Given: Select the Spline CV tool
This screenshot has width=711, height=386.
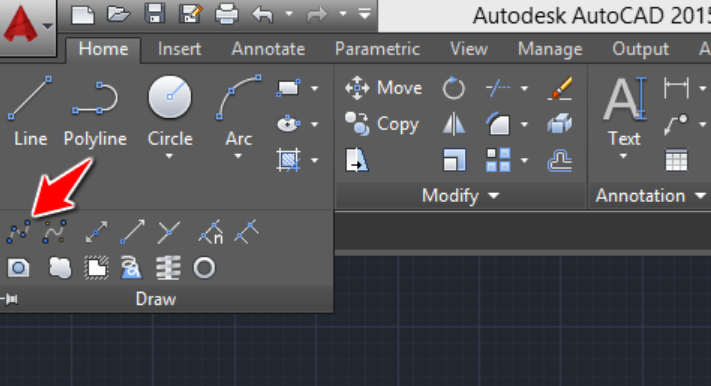Looking at the screenshot, I should pos(54,232).
